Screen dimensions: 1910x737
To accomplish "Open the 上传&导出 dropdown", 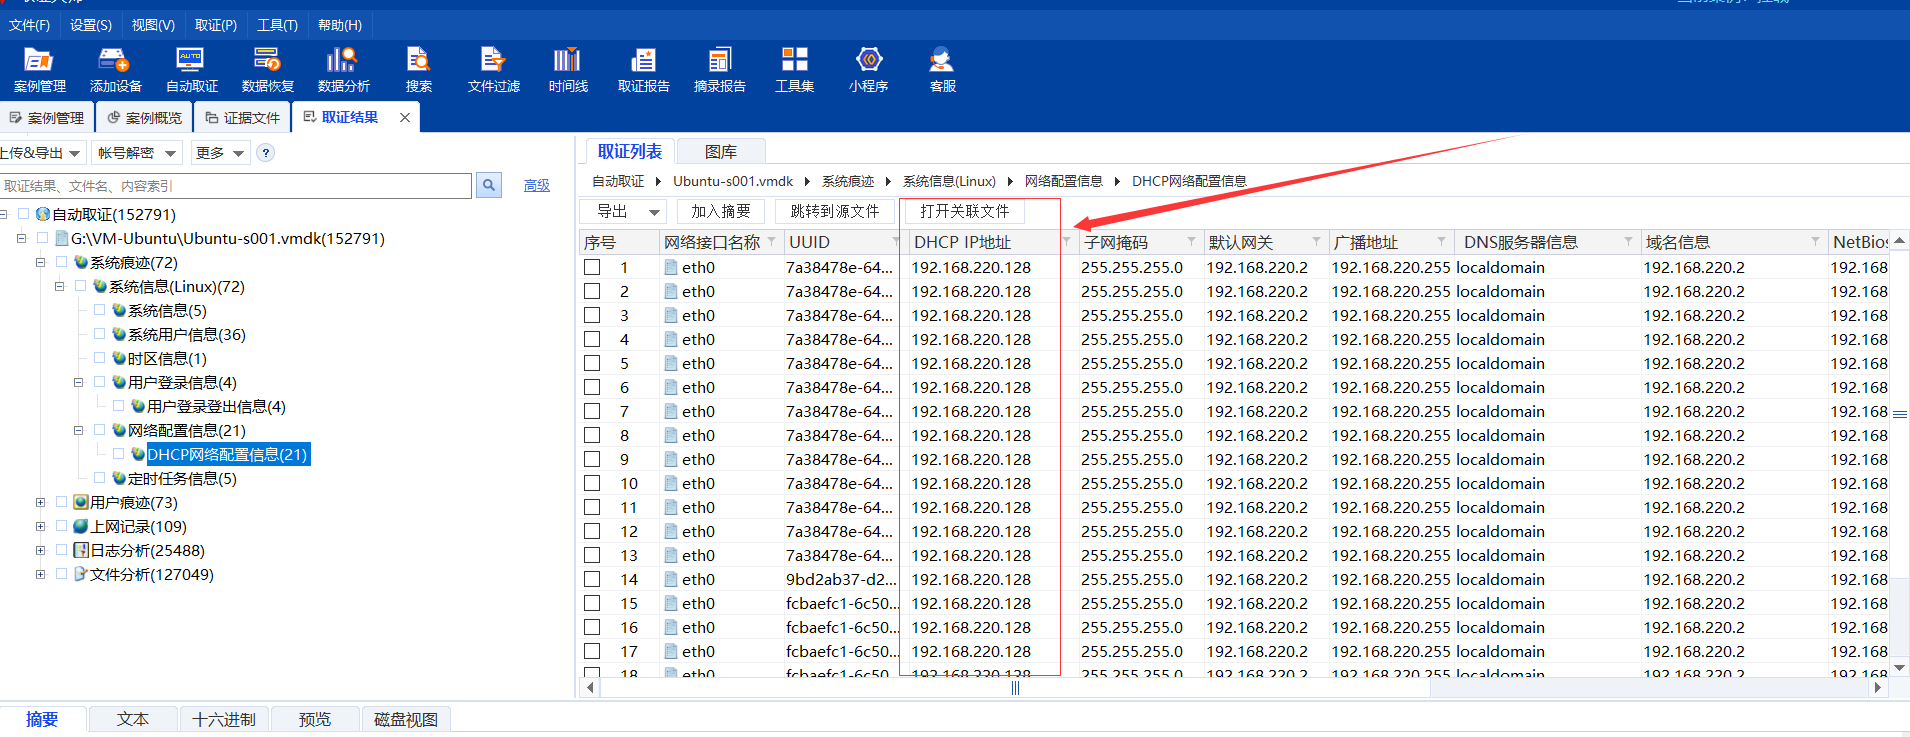I will [x=40, y=153].
